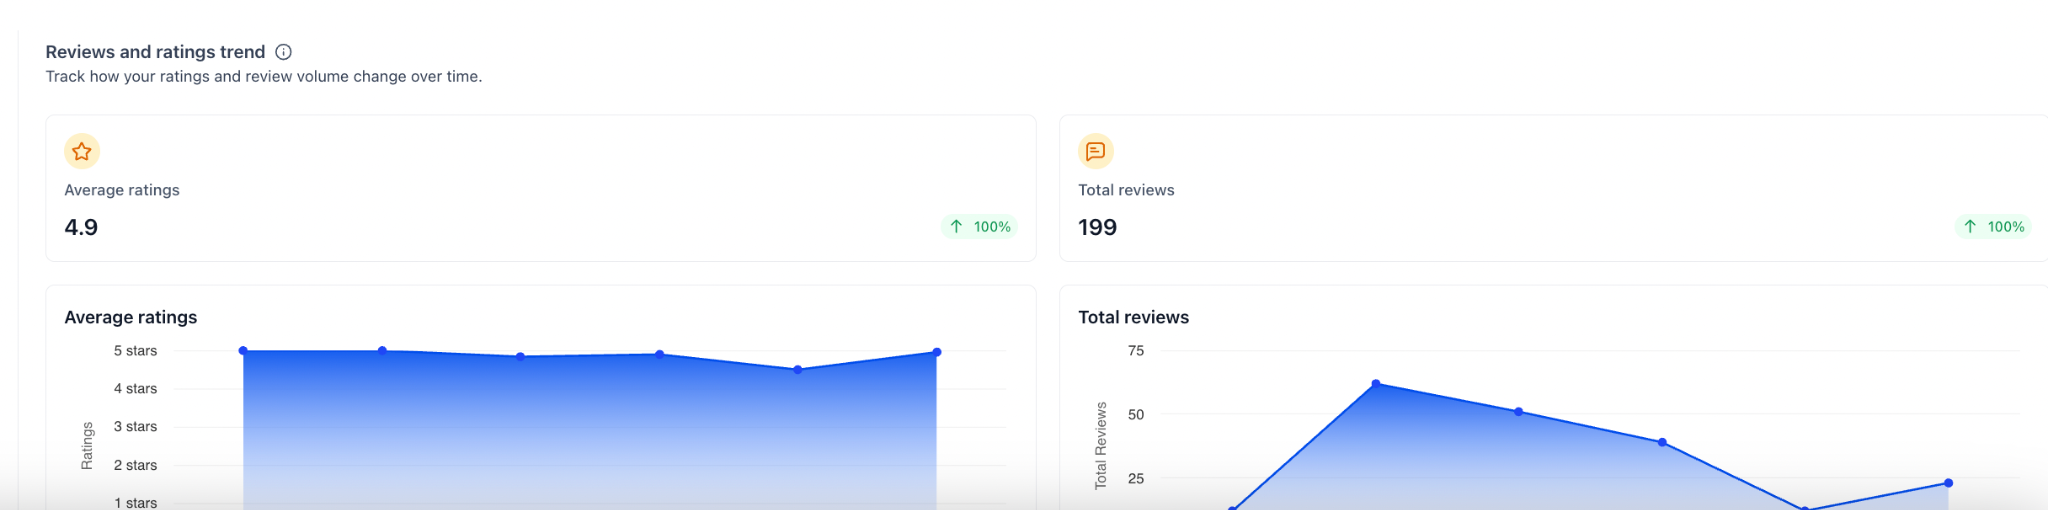Click the green up arrow beside 4.9 rating
This screenshot has height=510, width=2048.
click(956, 227)
